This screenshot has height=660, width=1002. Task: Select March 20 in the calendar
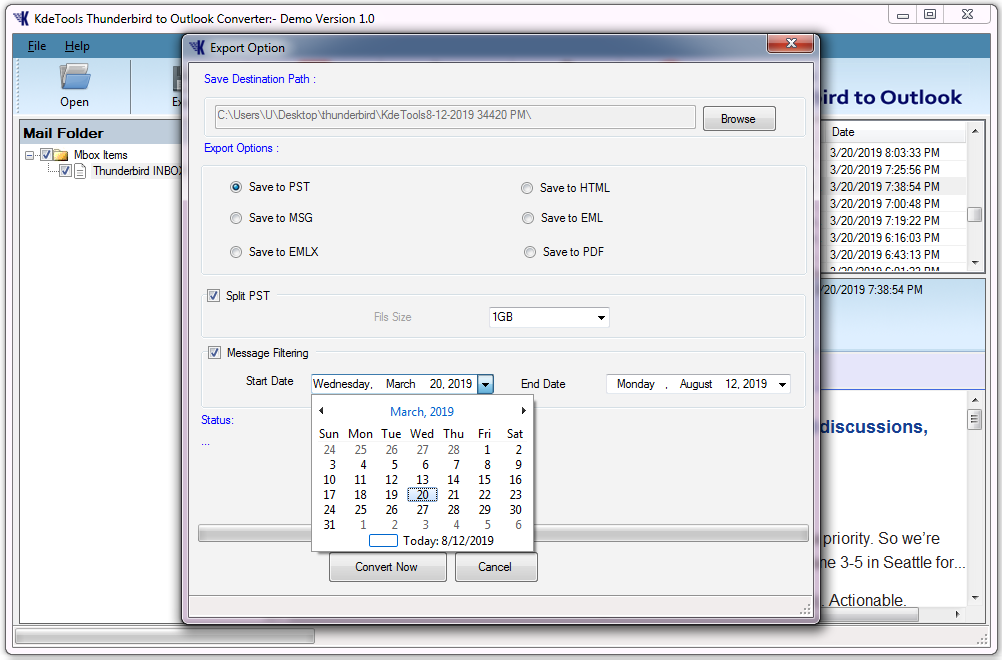pyautogui.click(x=422, y=495)
